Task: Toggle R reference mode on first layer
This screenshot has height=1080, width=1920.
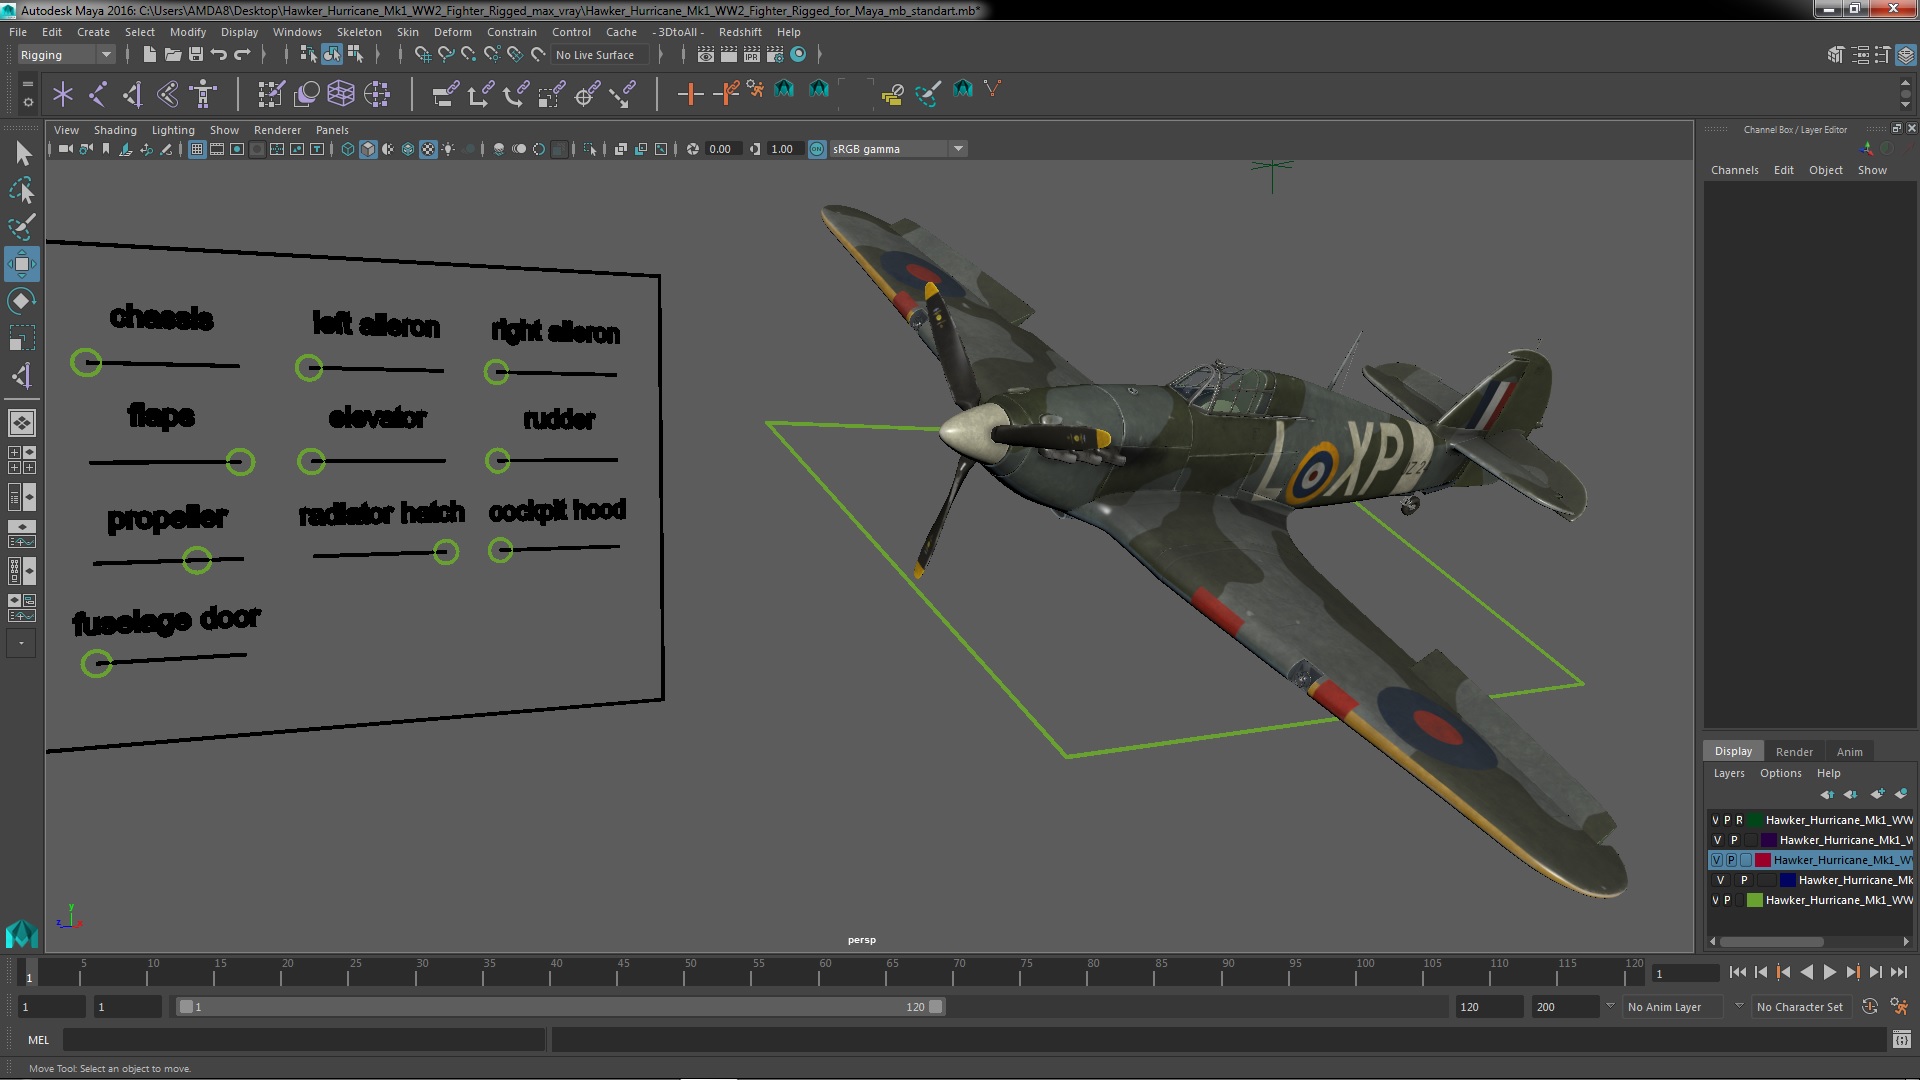Action: point(1739,820)
